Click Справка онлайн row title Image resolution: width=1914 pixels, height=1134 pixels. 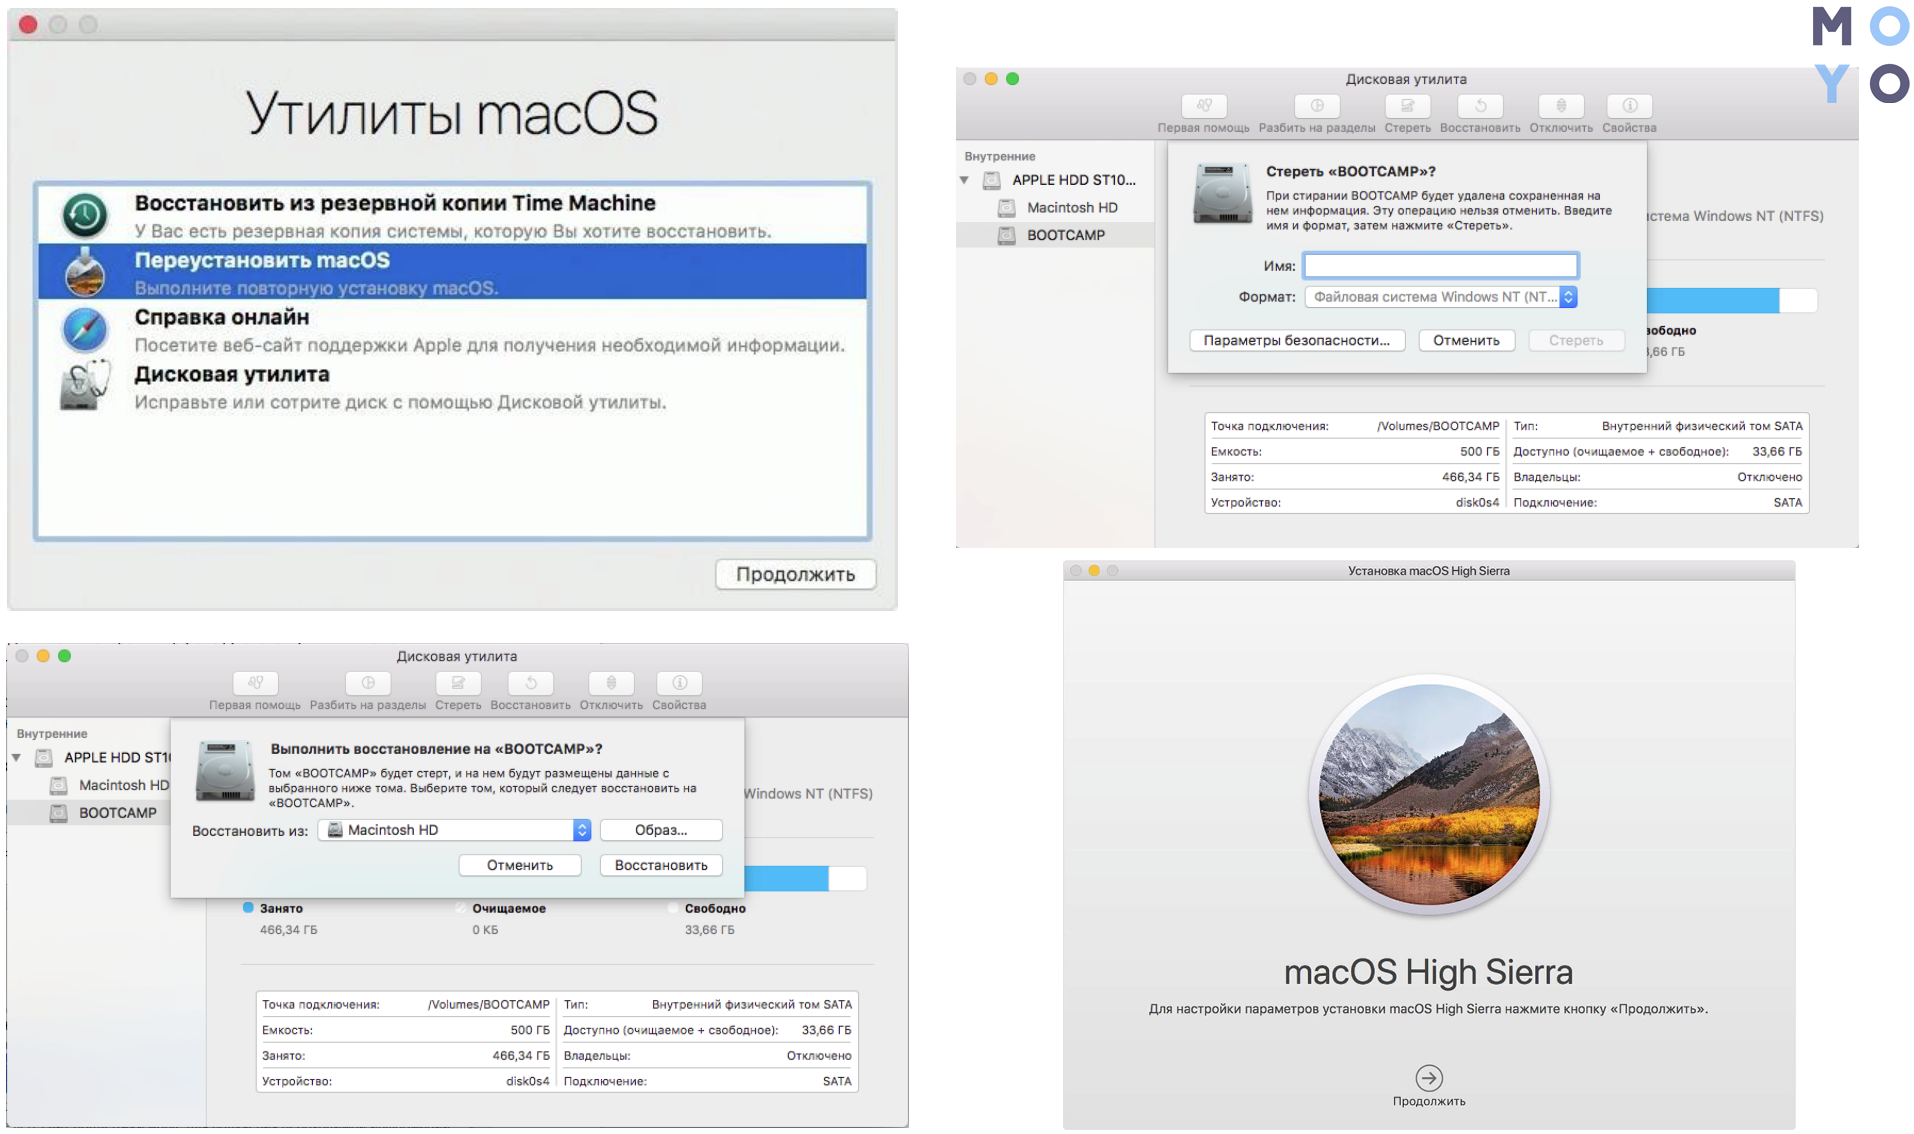(x=222, y=317)
